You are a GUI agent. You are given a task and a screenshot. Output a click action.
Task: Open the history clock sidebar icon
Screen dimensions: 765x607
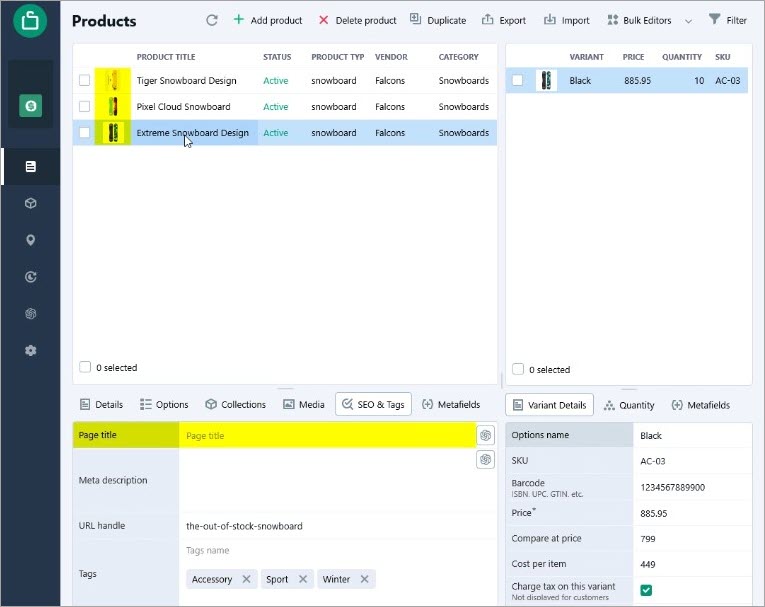(30, 277)
